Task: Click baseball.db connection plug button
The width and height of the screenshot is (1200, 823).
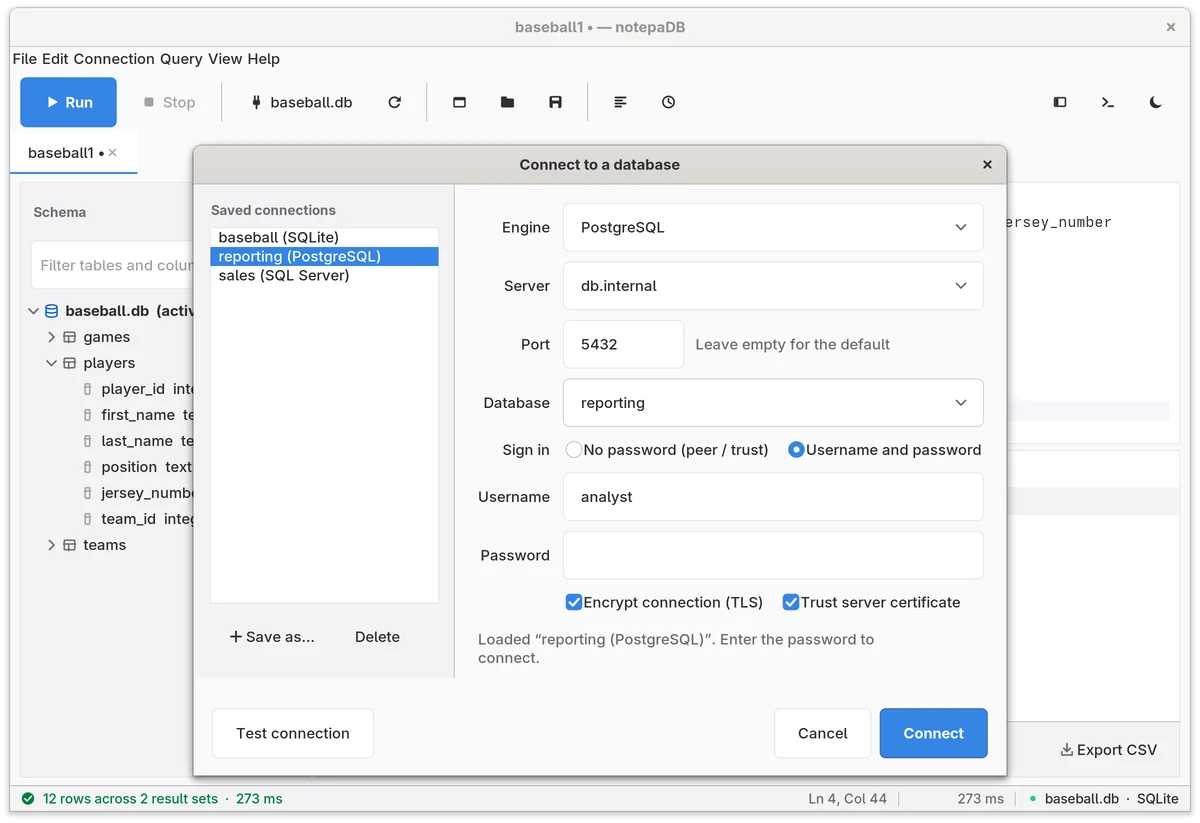Action: click(301, 102)
